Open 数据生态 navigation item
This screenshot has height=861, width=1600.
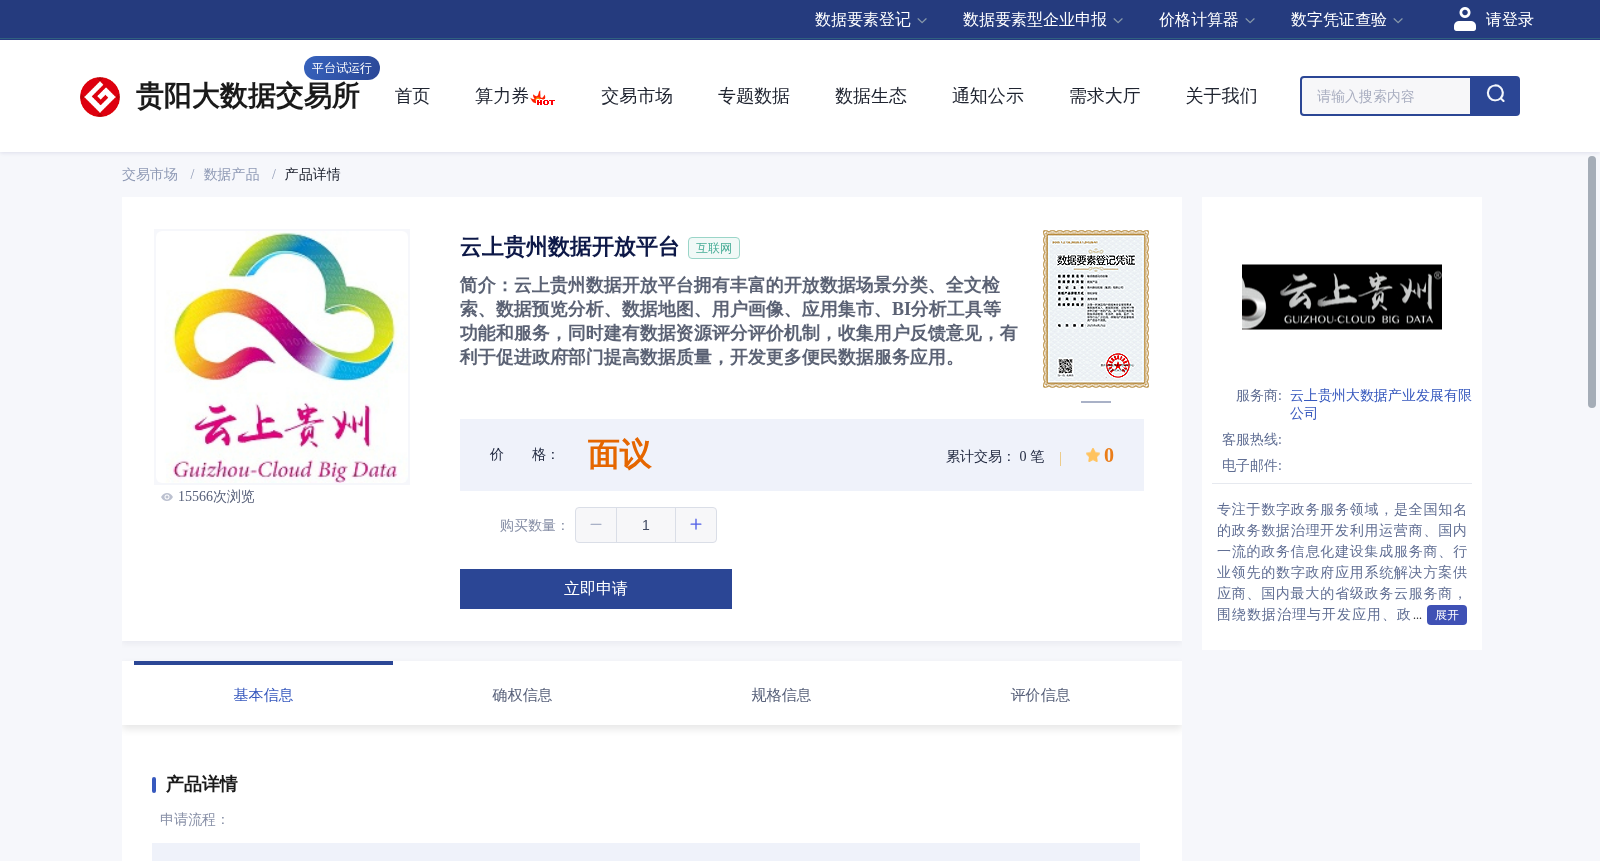pos(871,96)
